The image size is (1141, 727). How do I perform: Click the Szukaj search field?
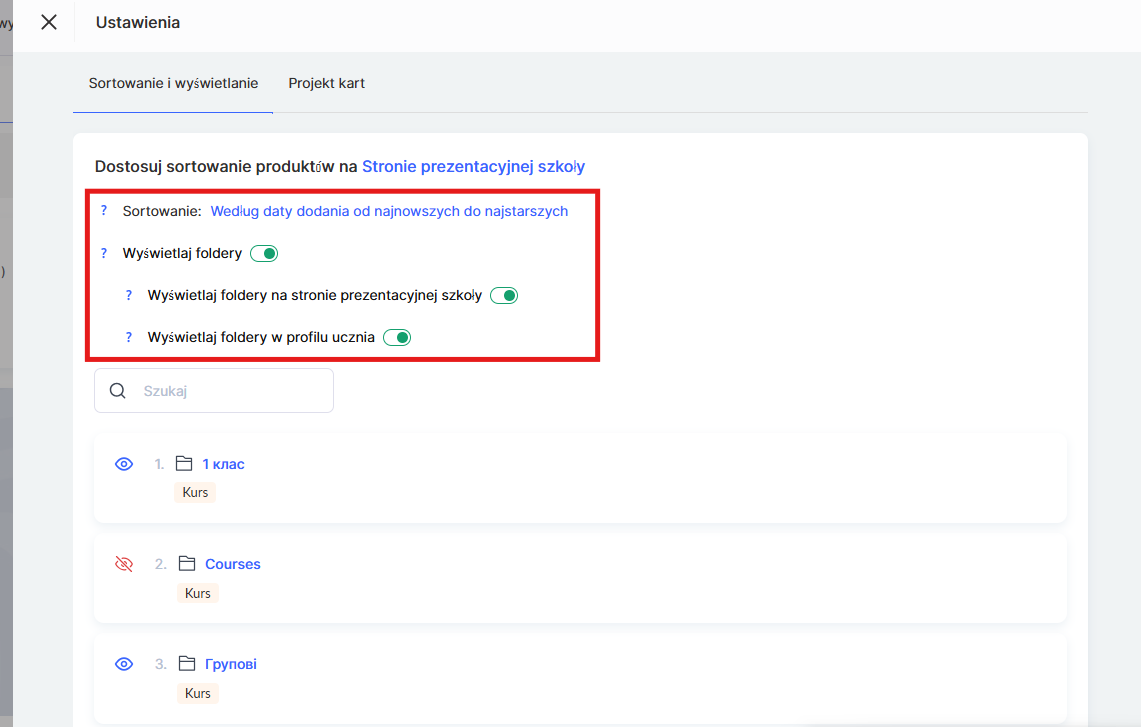click(230, 391)
